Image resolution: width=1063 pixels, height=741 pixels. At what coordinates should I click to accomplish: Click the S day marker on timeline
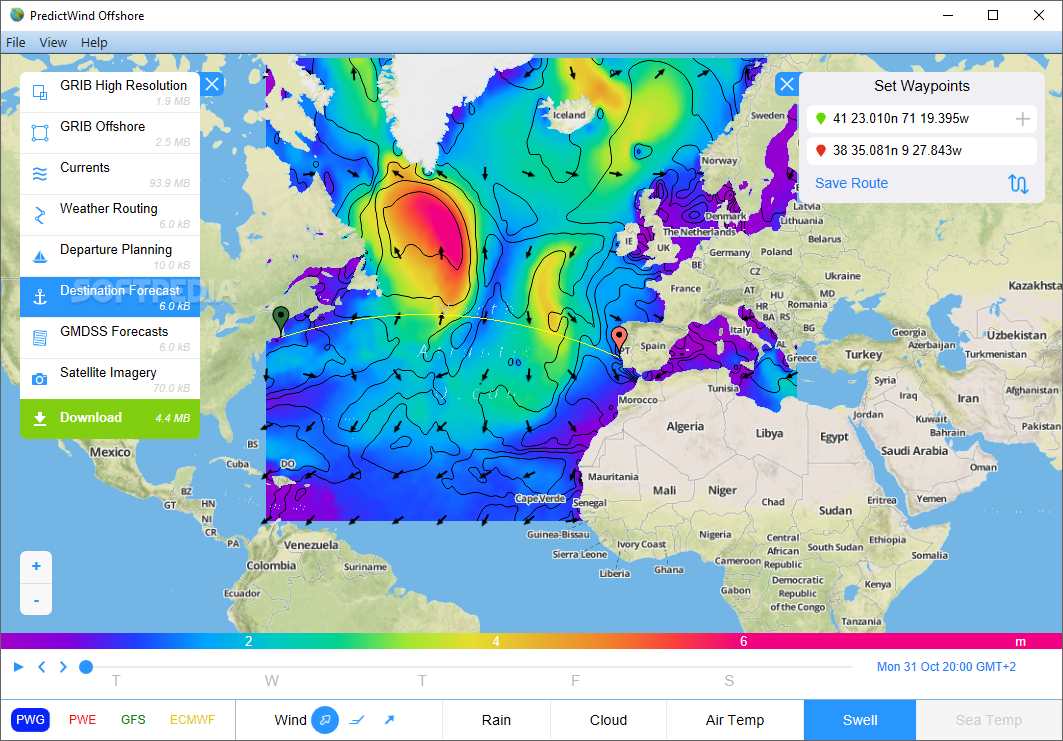(729, 681)
